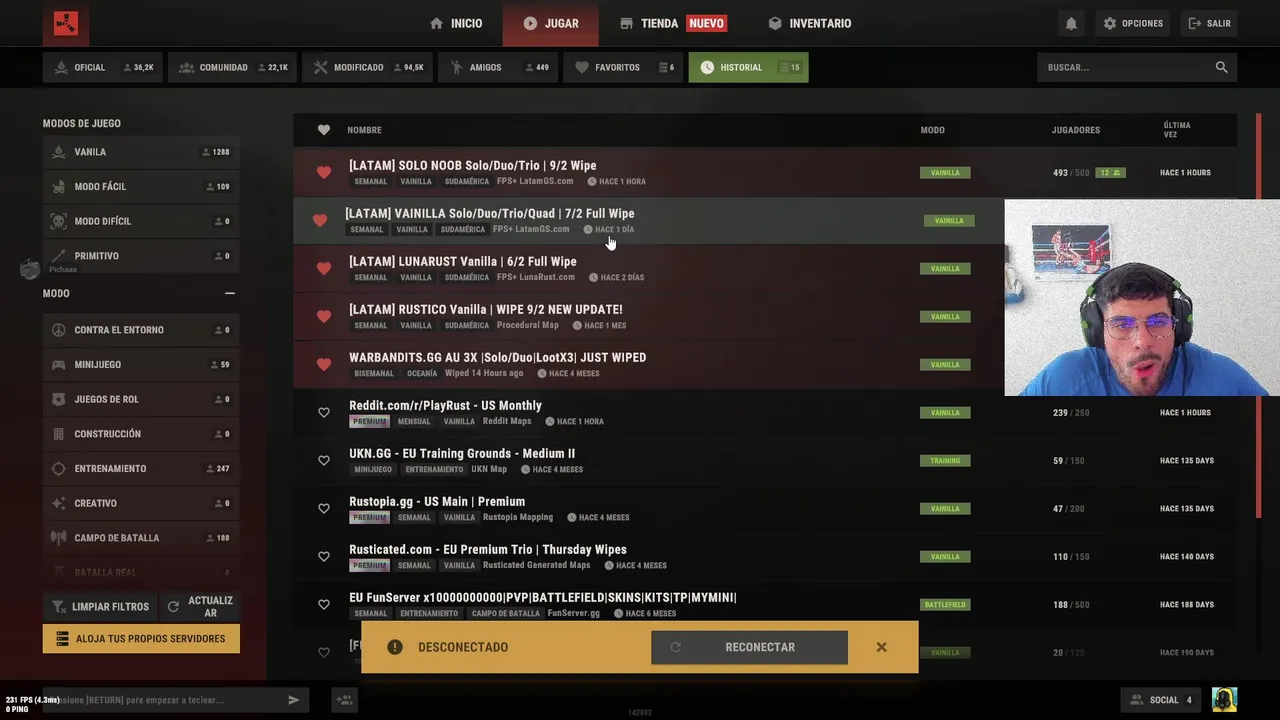Screen dimensions: 1280x720
Task: Show FAVORITOS server list
Action: tap(623, 67)
